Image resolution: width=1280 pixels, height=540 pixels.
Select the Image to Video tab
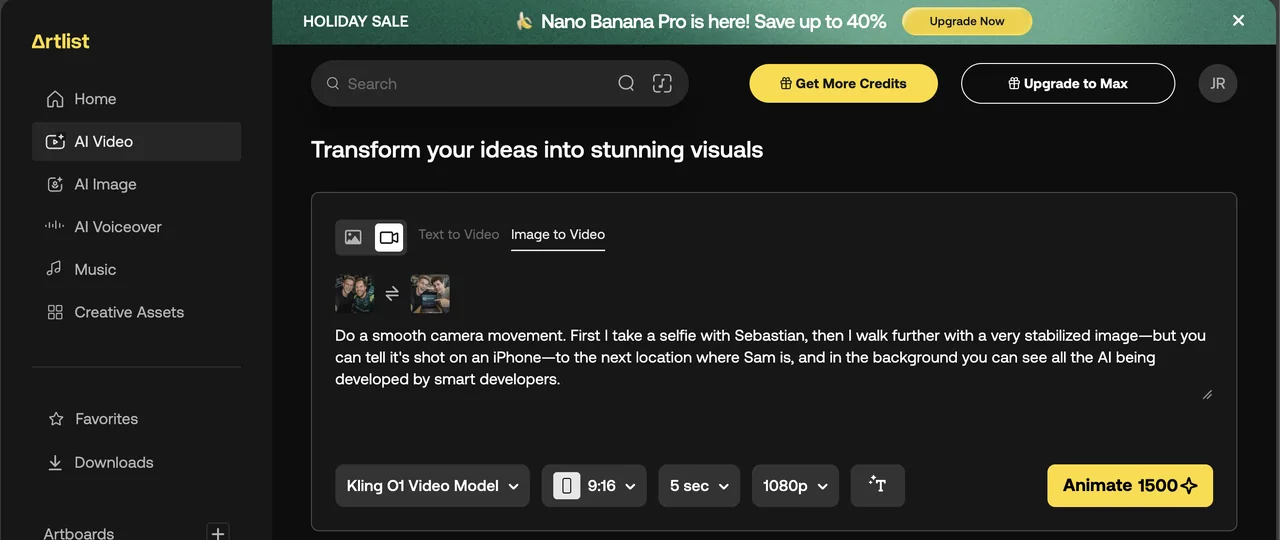(x=558, y=234)
